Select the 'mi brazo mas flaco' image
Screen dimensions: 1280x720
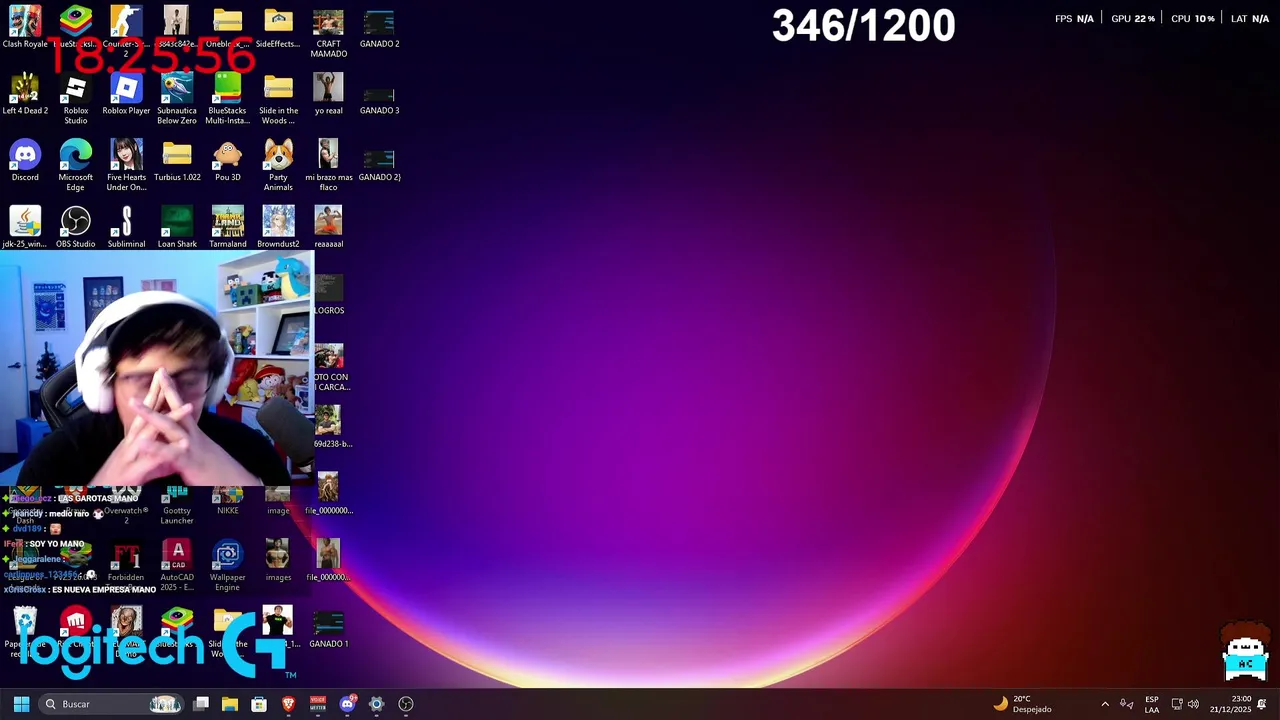point(328,166)
